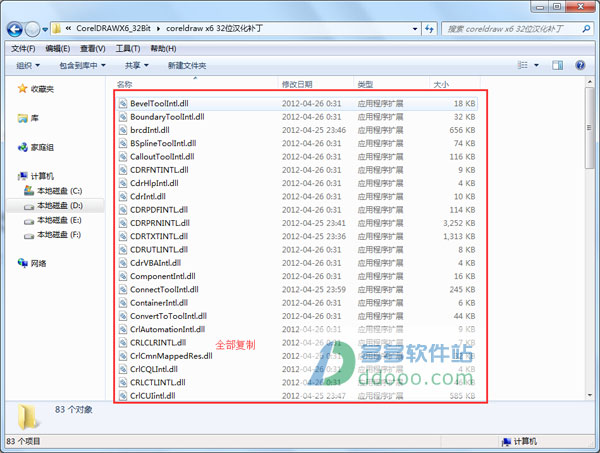This screenshot has width=600, height=453.
Task: Select file BSplineToolIntl.dll
Action: tap(298, 143)
